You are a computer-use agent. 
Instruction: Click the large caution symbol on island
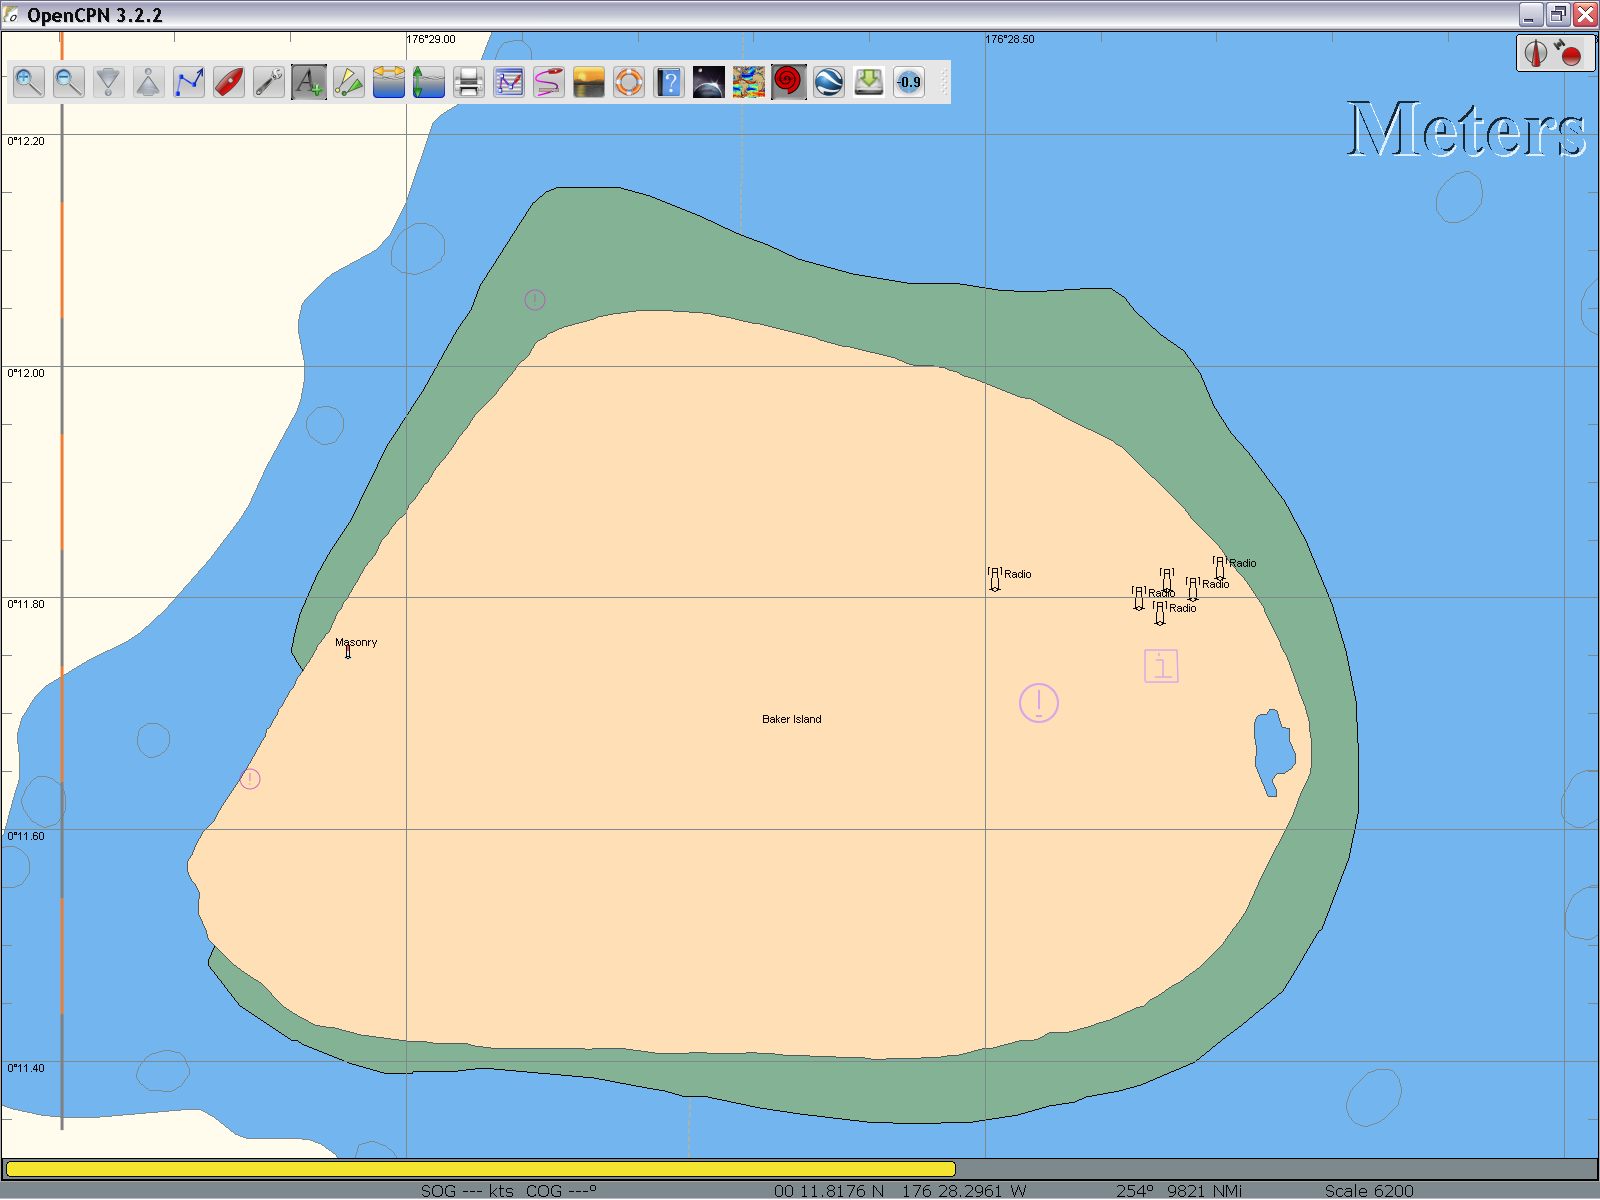(1039, 703)
